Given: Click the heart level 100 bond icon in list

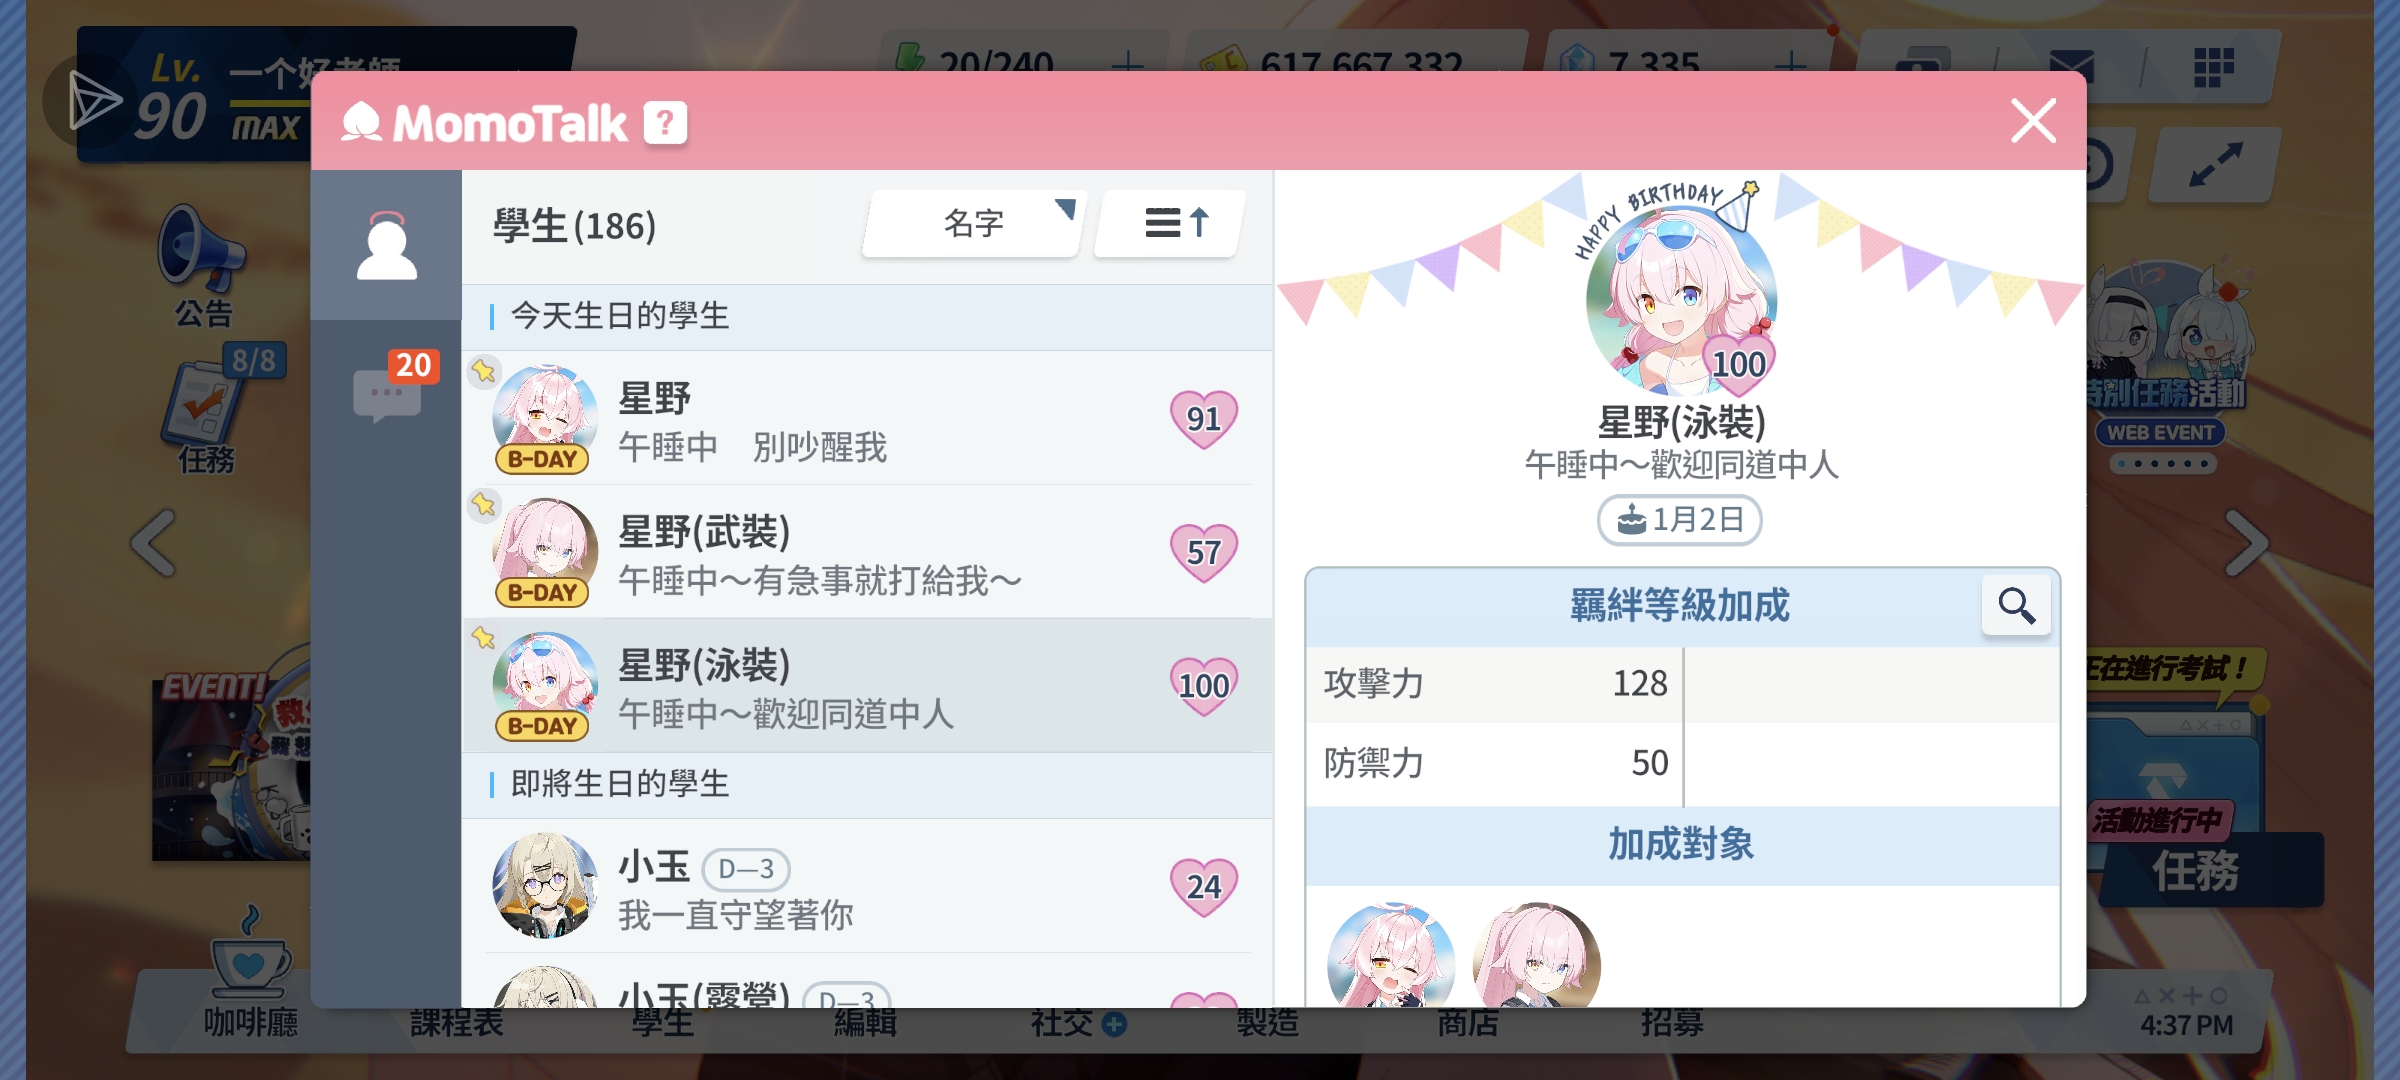Looking at the screenshot, I should click(1204, 686).
